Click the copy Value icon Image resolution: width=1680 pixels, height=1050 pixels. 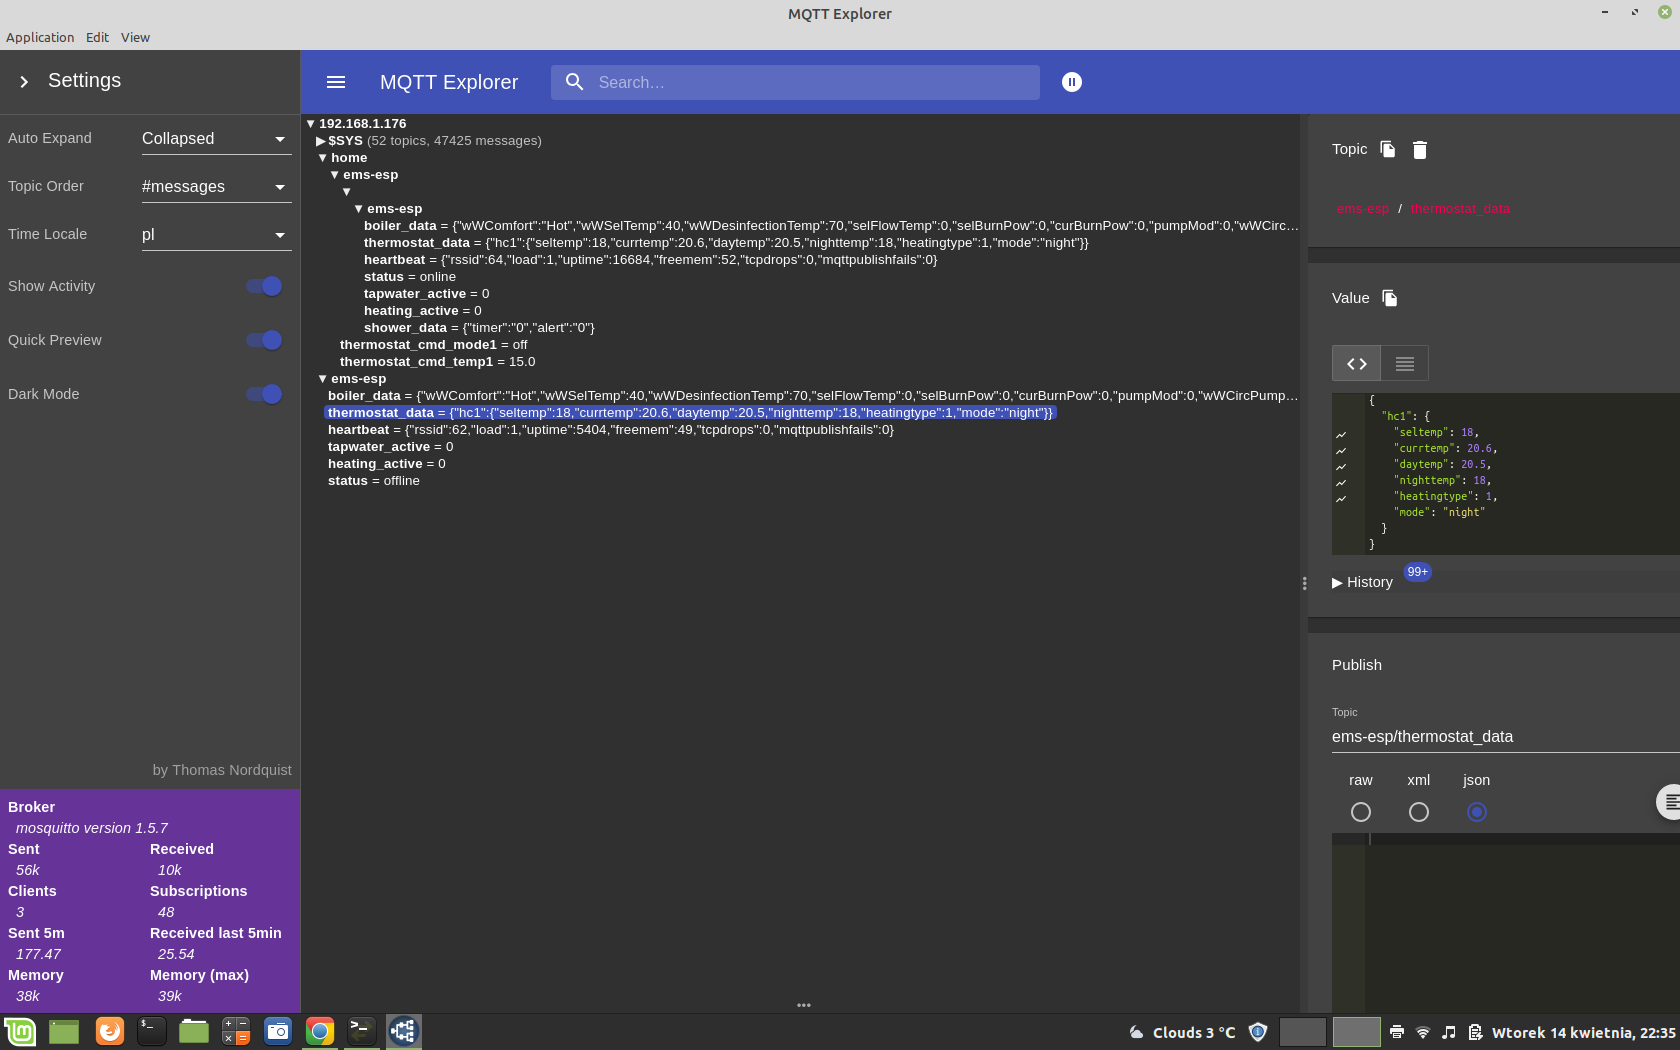click(1389, 298)
